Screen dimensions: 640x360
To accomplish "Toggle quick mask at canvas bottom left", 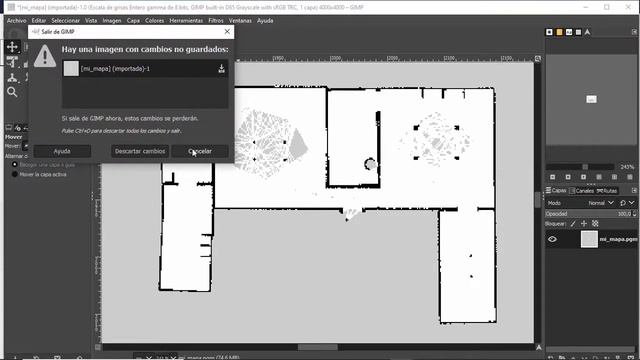I will click(x=98, y=347).
